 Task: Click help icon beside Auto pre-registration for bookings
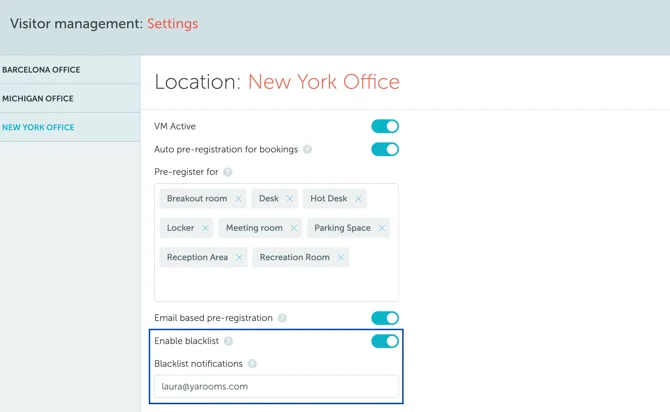[307, 150]
